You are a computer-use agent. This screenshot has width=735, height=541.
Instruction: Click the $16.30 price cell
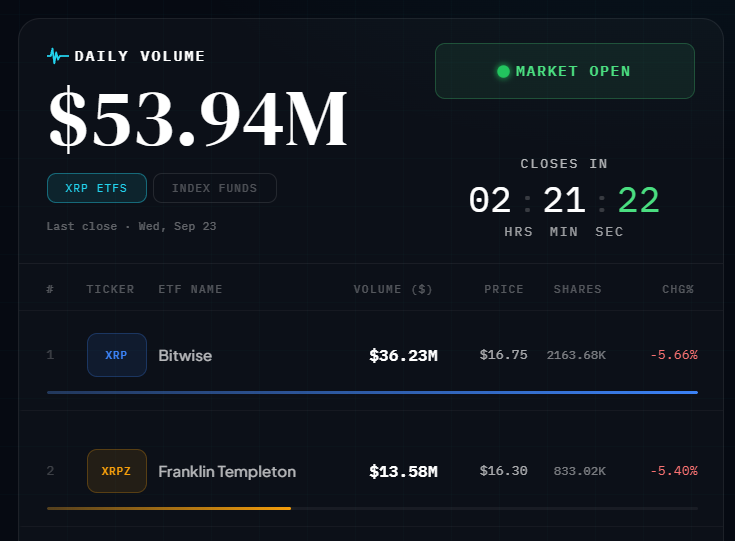[503, 471]
